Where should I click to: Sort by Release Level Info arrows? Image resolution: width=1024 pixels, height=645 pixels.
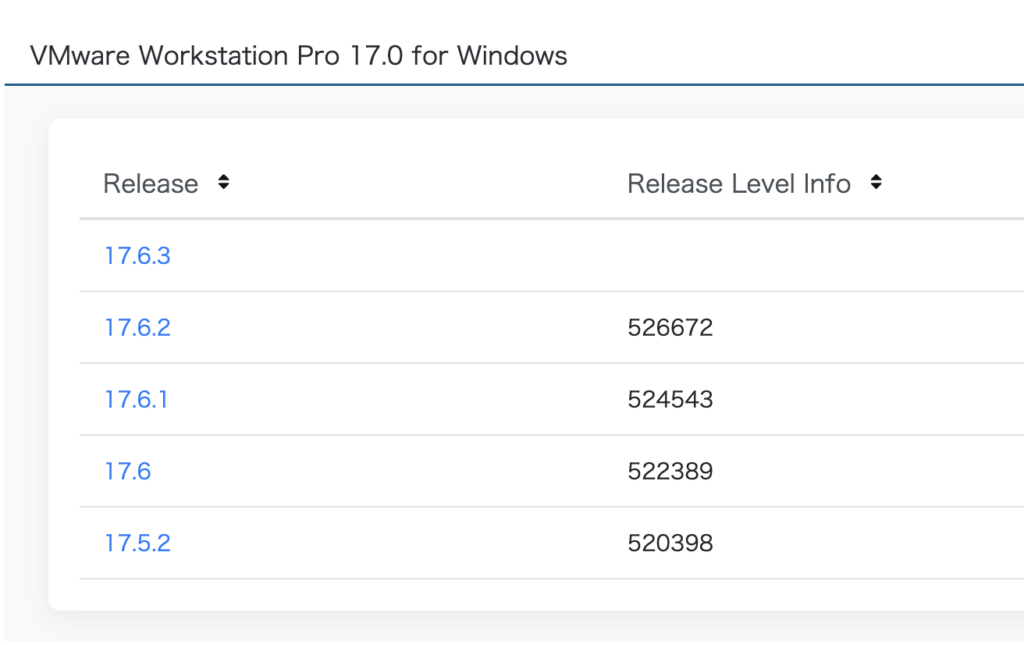[876, 182]
